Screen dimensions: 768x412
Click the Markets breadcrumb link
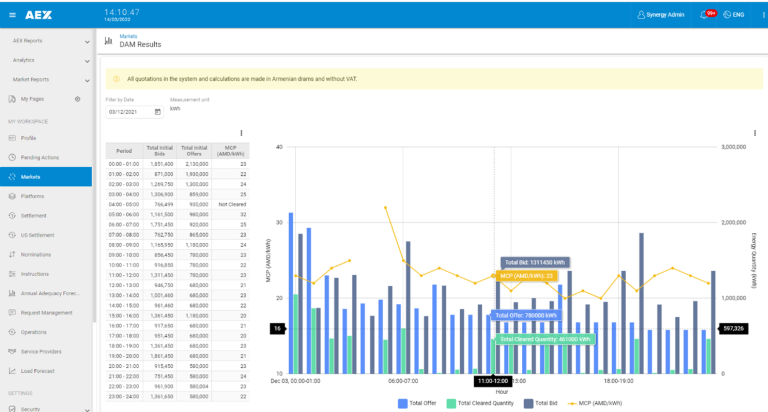128,36
